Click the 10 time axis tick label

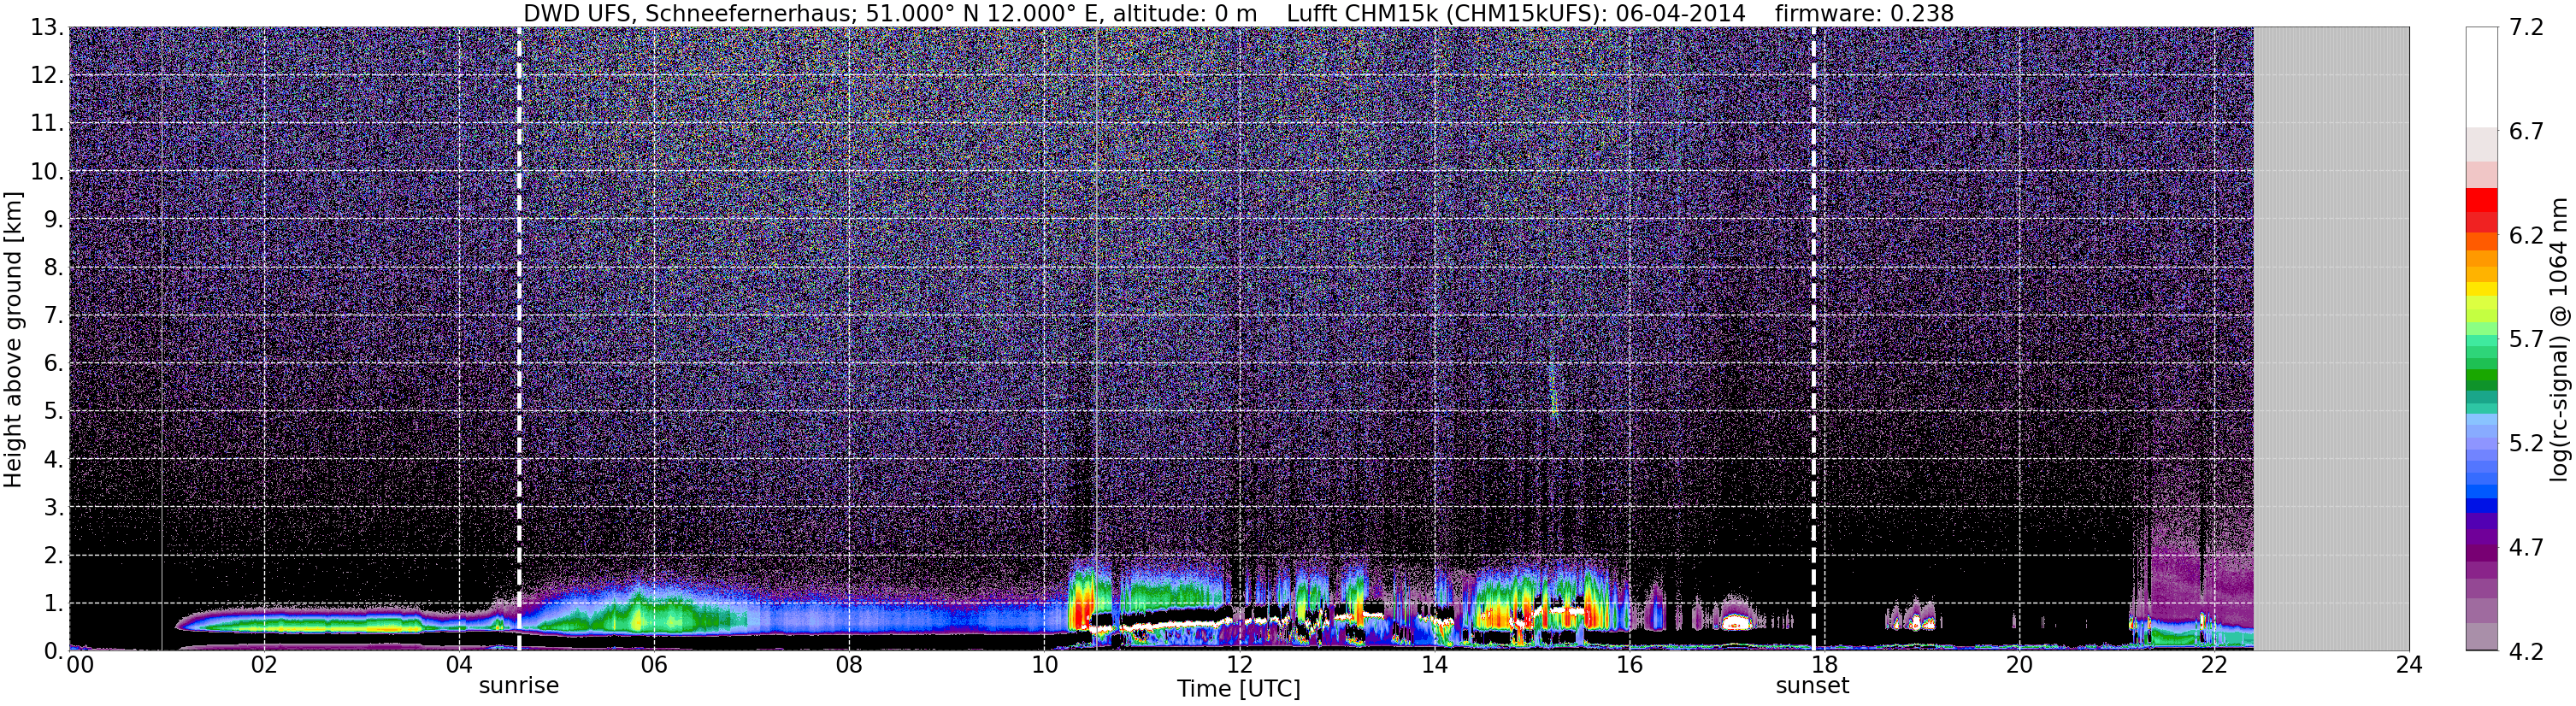click(x=1043, y=665)
